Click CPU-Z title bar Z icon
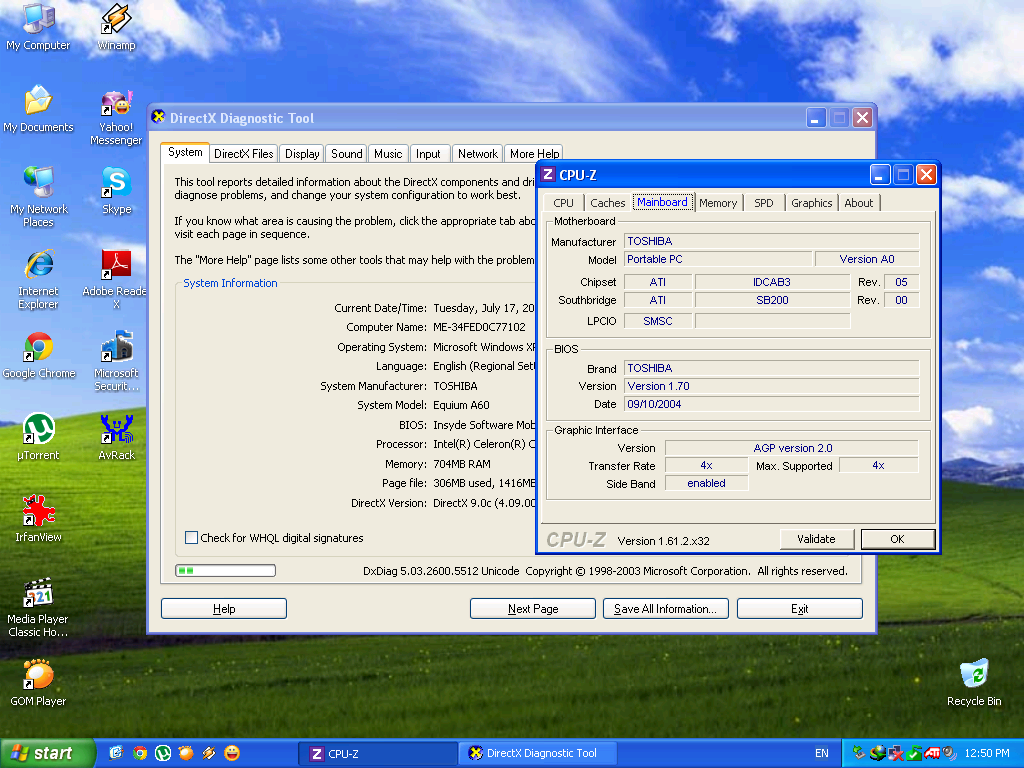The width and height of the screenshot is (1024, 768). click(x=548, y=174)
